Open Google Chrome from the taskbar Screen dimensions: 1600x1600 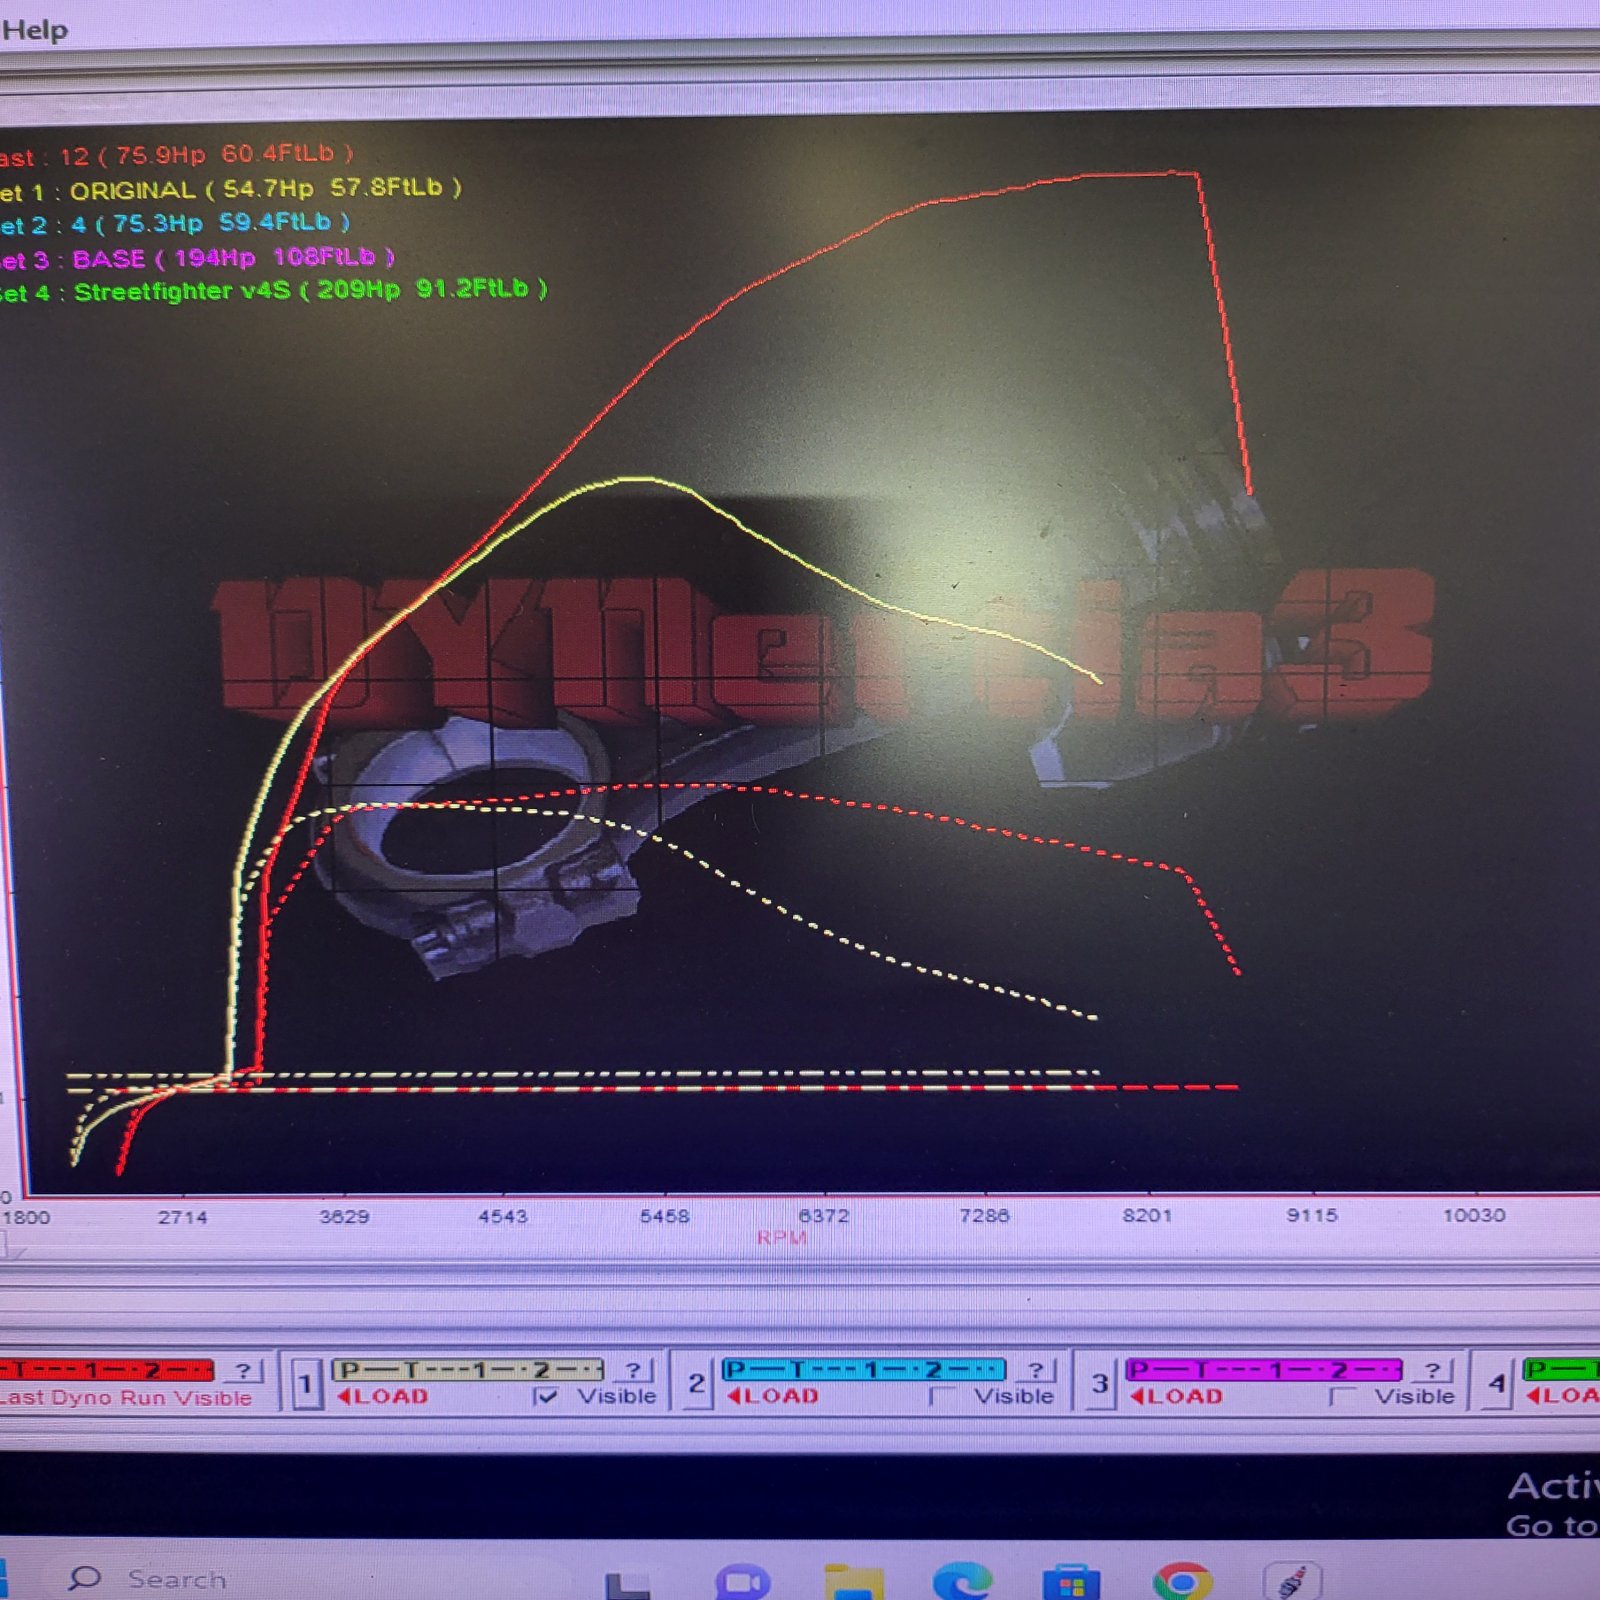tap(1182, 1582)
